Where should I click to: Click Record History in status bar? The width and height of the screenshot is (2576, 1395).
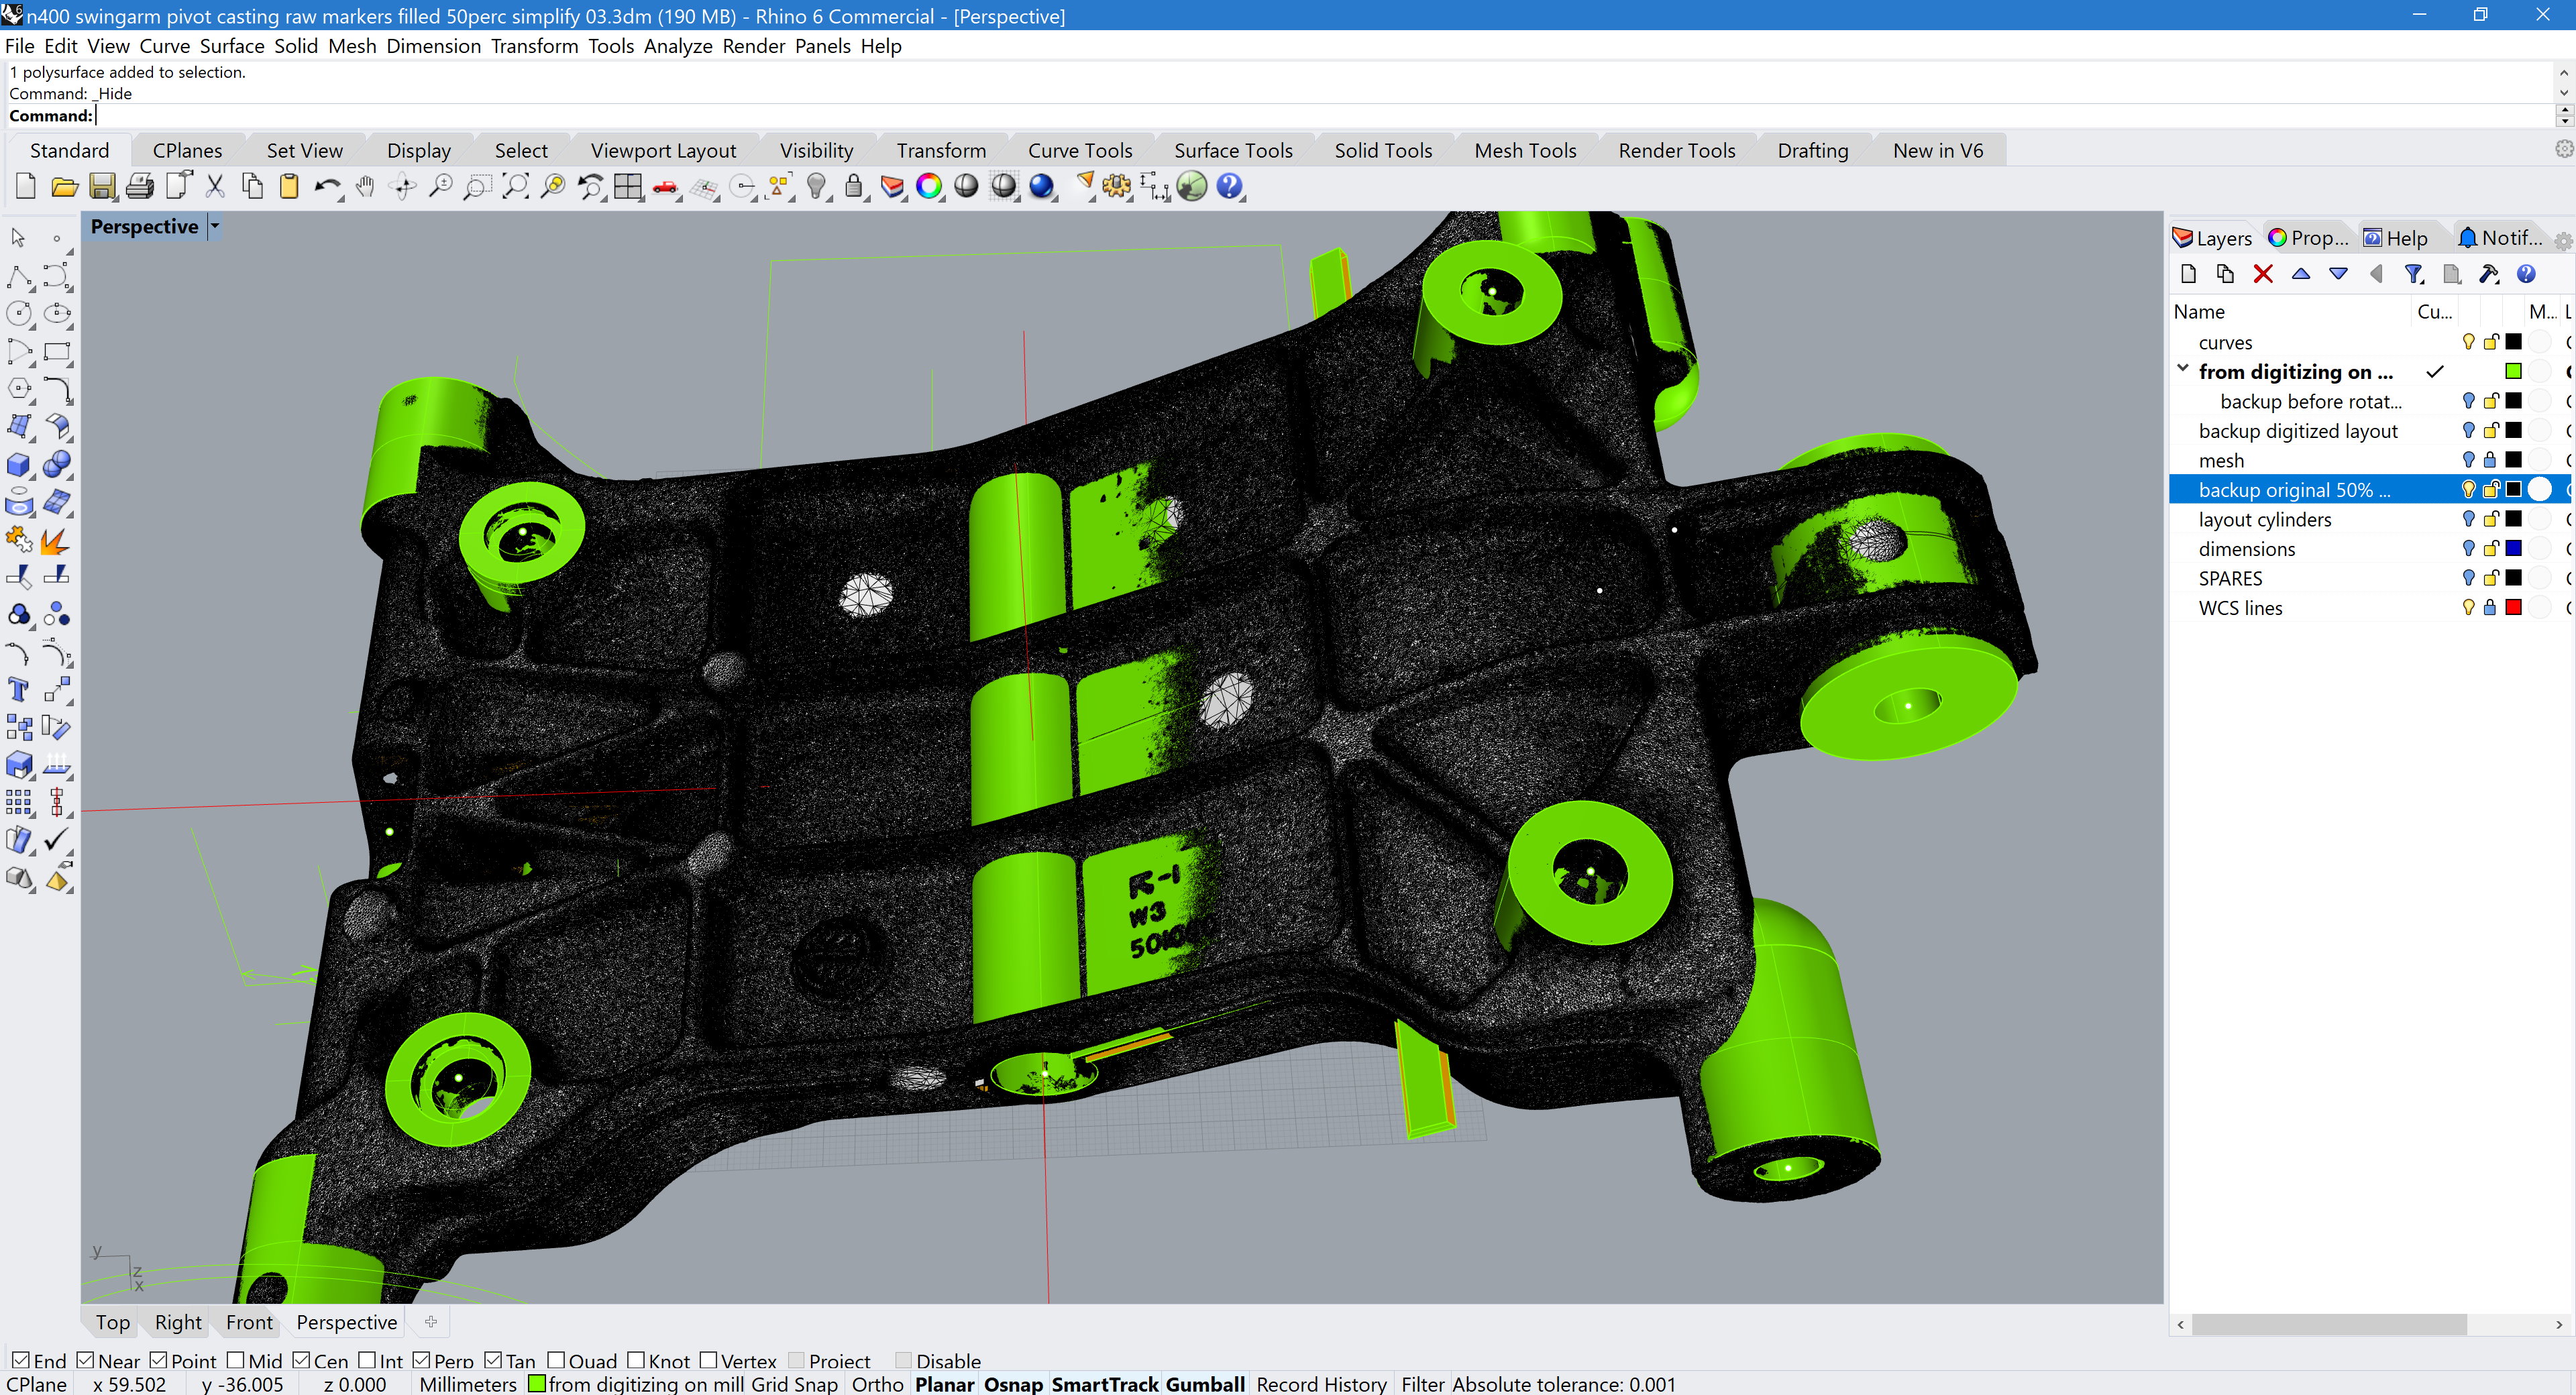(x=1321, y=1384)
